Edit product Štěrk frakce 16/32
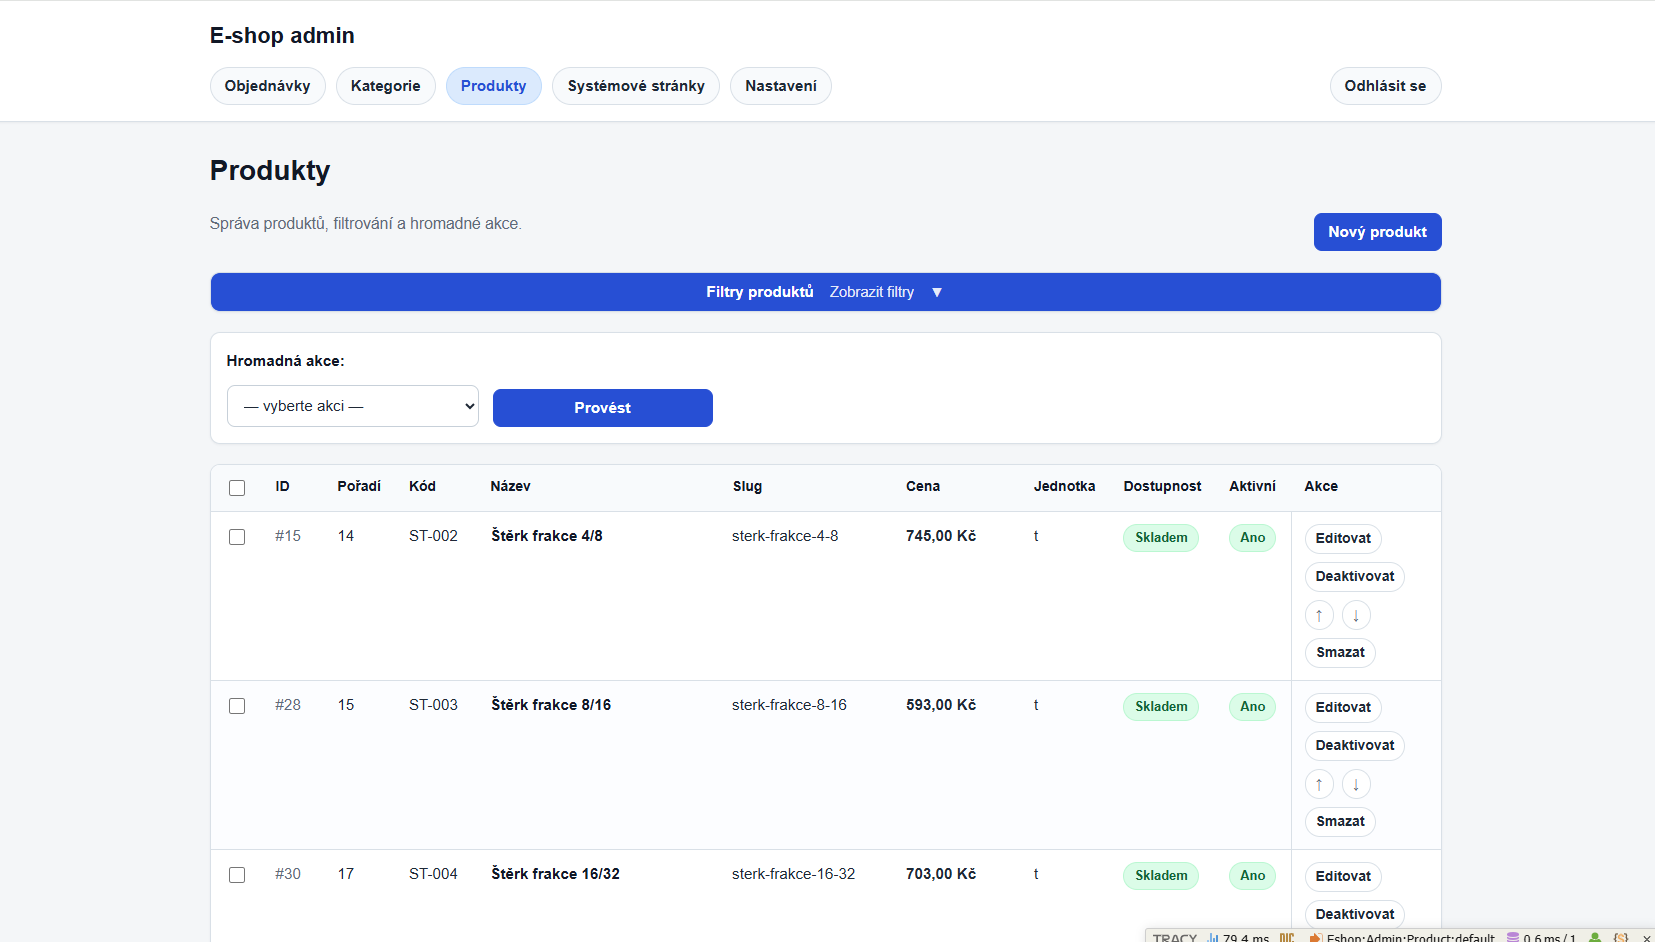The width and height of the screenshot is (1655, 942). tap(1343, 876)
